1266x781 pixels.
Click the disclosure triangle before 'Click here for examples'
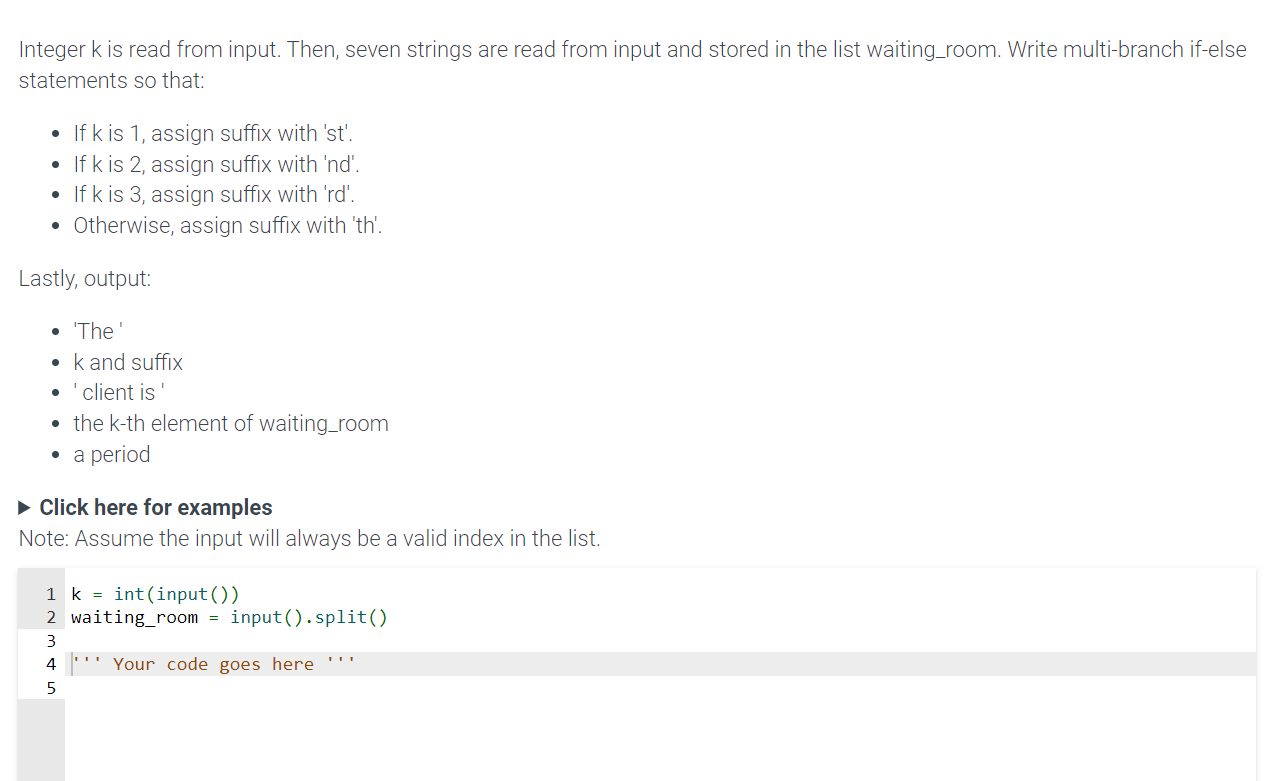click(x=23, y=507)
